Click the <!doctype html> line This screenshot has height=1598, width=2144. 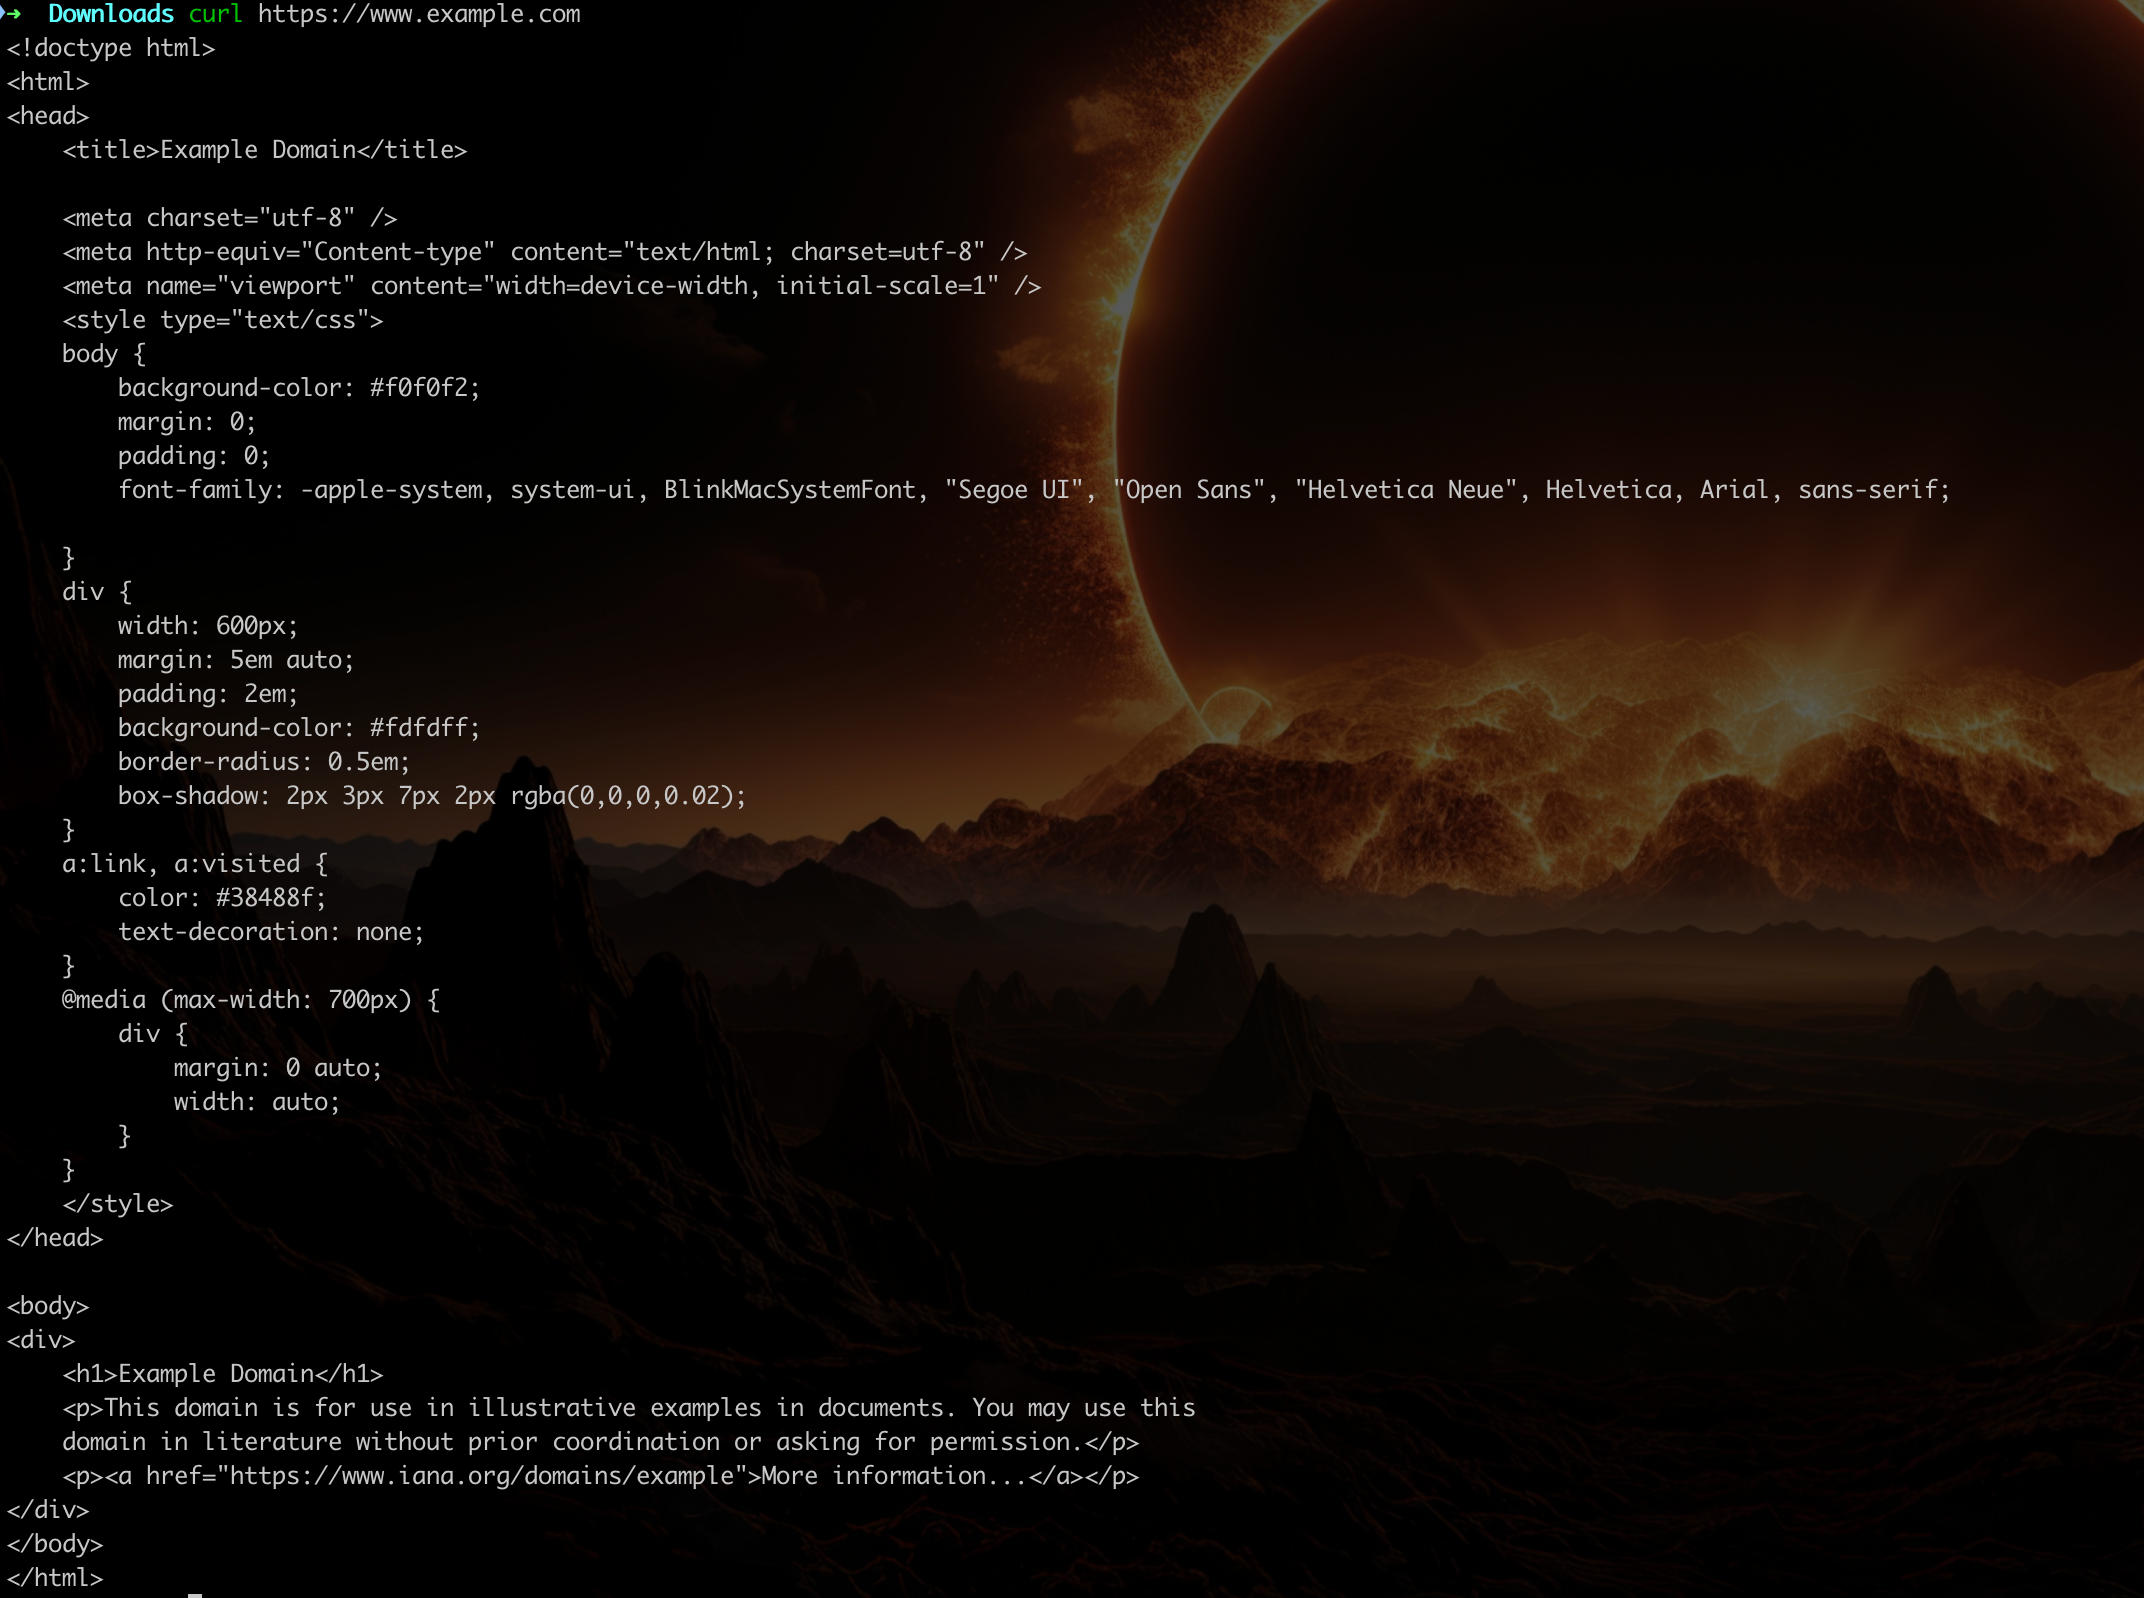pyautogui.click(x=110, y=48)
